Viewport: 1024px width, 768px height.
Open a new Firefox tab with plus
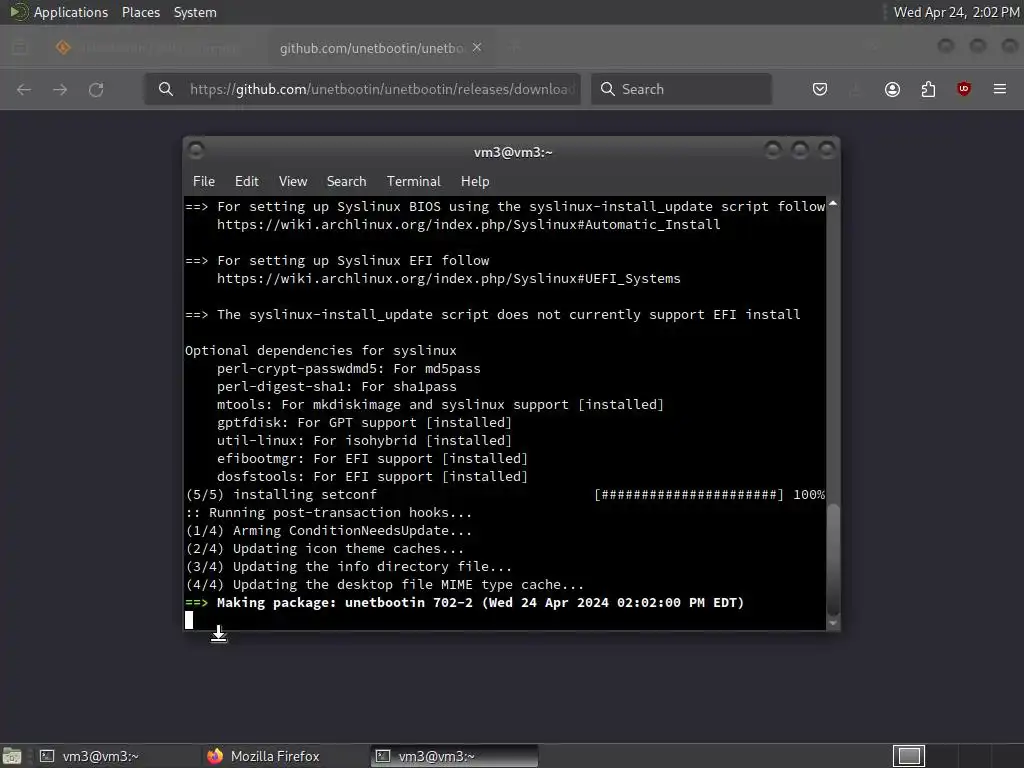515,47
